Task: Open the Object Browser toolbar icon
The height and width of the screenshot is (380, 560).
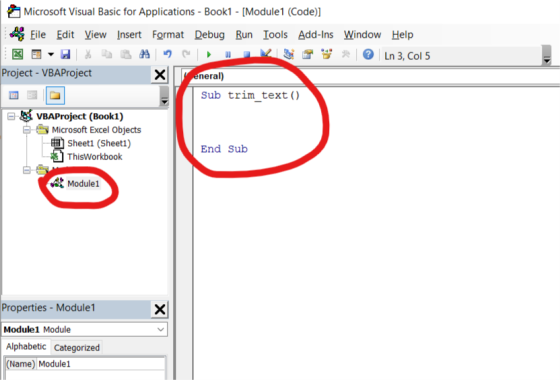Action: pos(326,54)
